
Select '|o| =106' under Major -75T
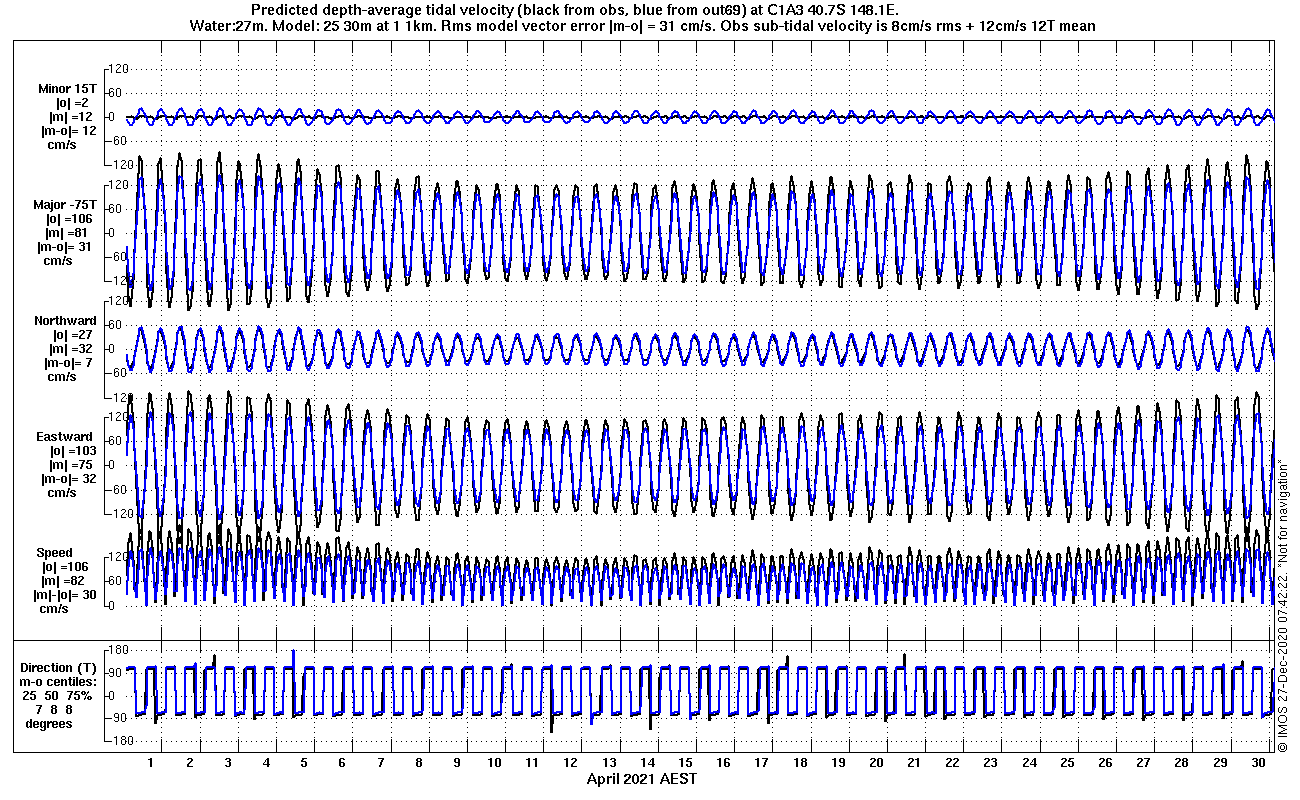click(68, 219)
